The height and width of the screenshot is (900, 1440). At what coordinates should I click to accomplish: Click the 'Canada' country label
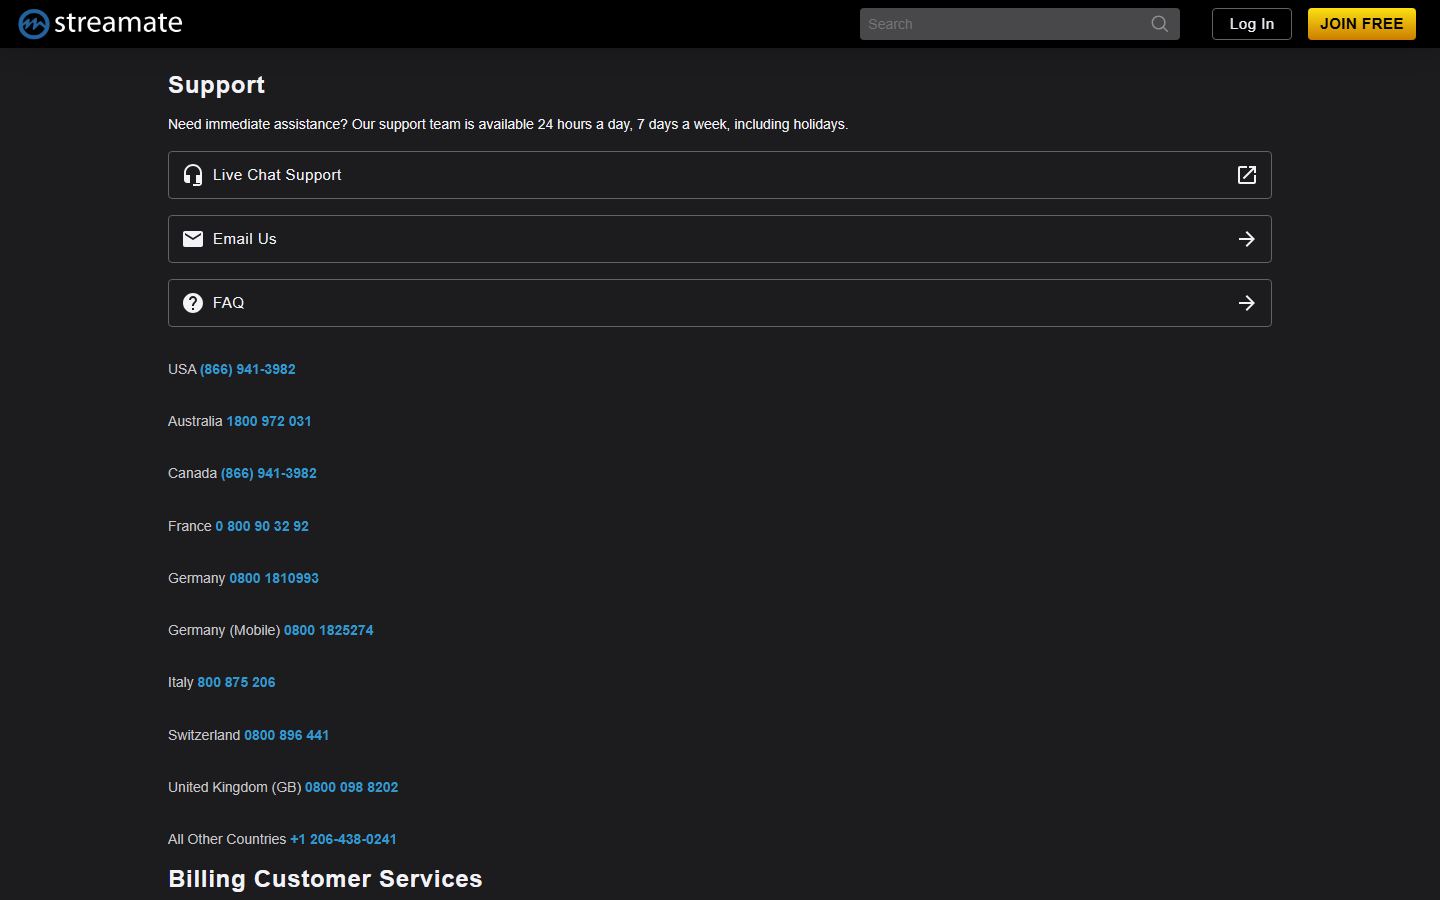coord(192,473)
